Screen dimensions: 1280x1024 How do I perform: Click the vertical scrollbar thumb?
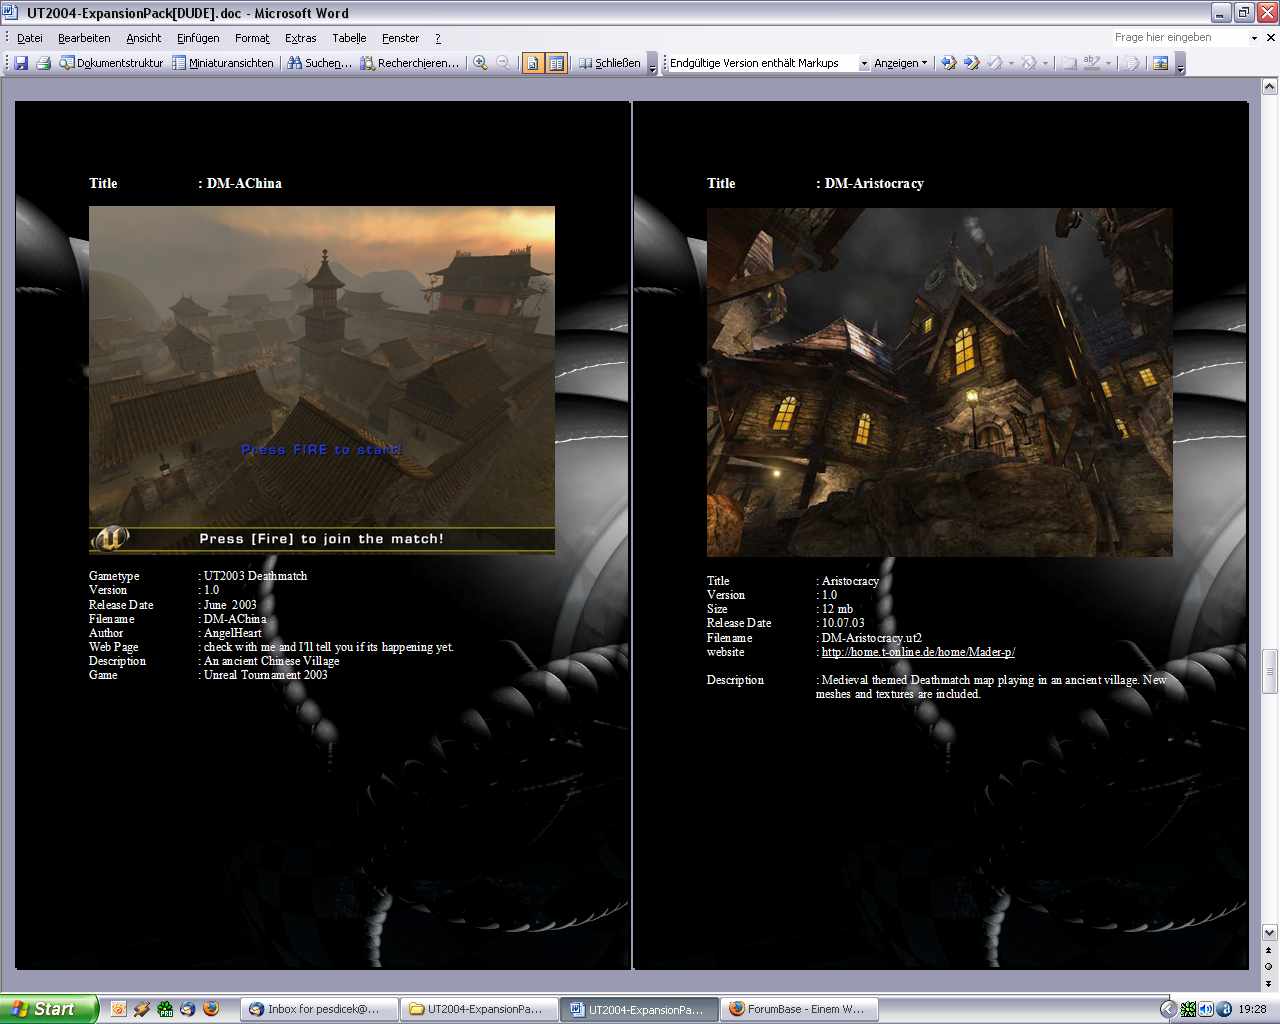click(1270, 672)
